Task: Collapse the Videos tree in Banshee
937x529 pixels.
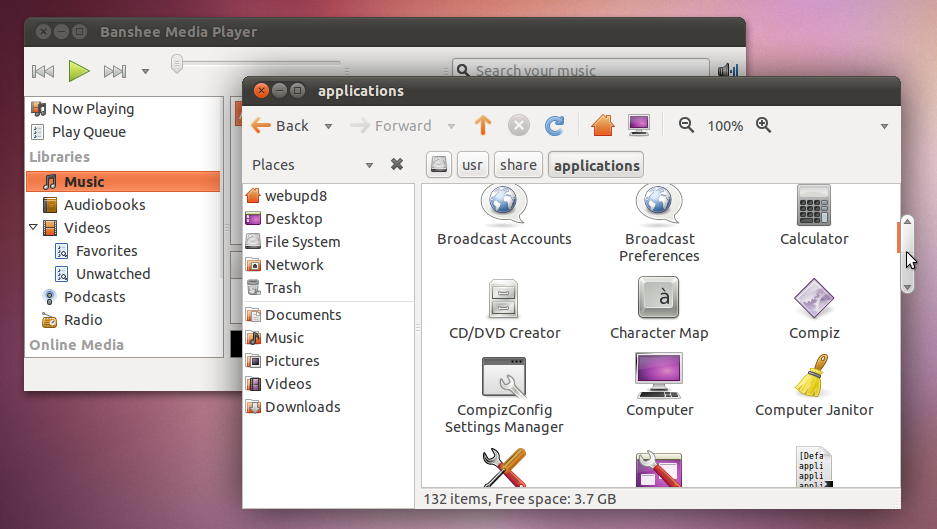Action: 33,227
